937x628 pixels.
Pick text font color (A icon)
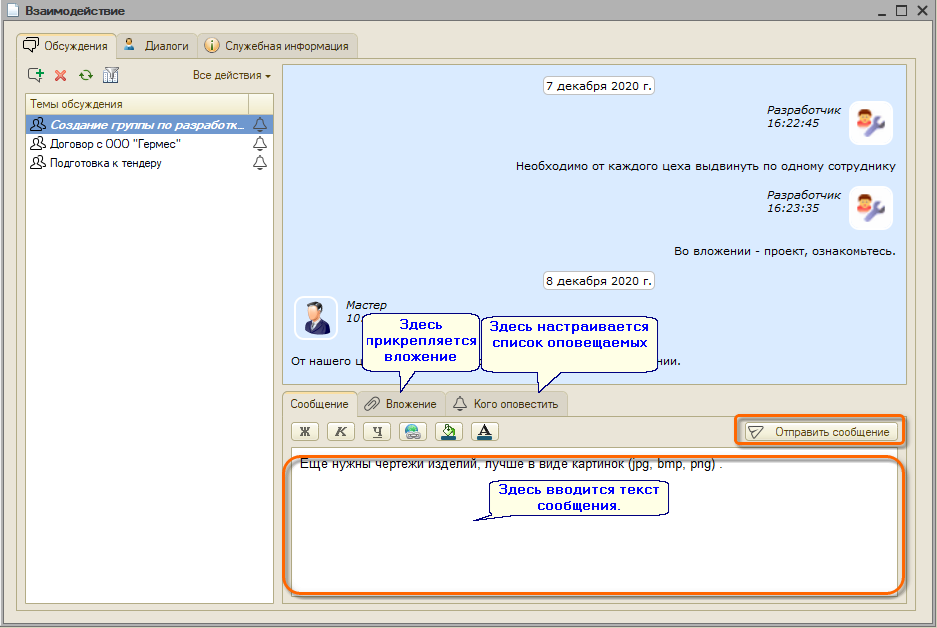click(484, 432)
